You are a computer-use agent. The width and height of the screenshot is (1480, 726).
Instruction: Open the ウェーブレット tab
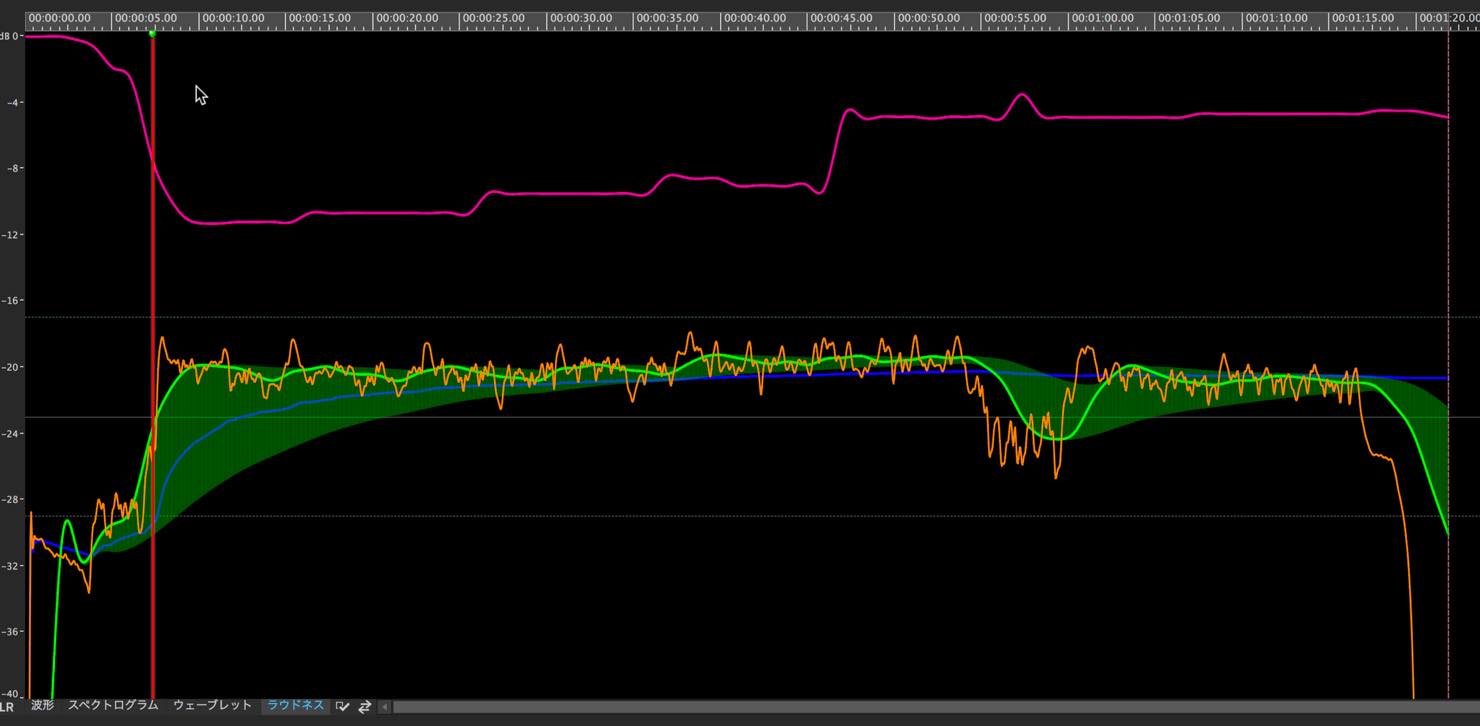212,705
